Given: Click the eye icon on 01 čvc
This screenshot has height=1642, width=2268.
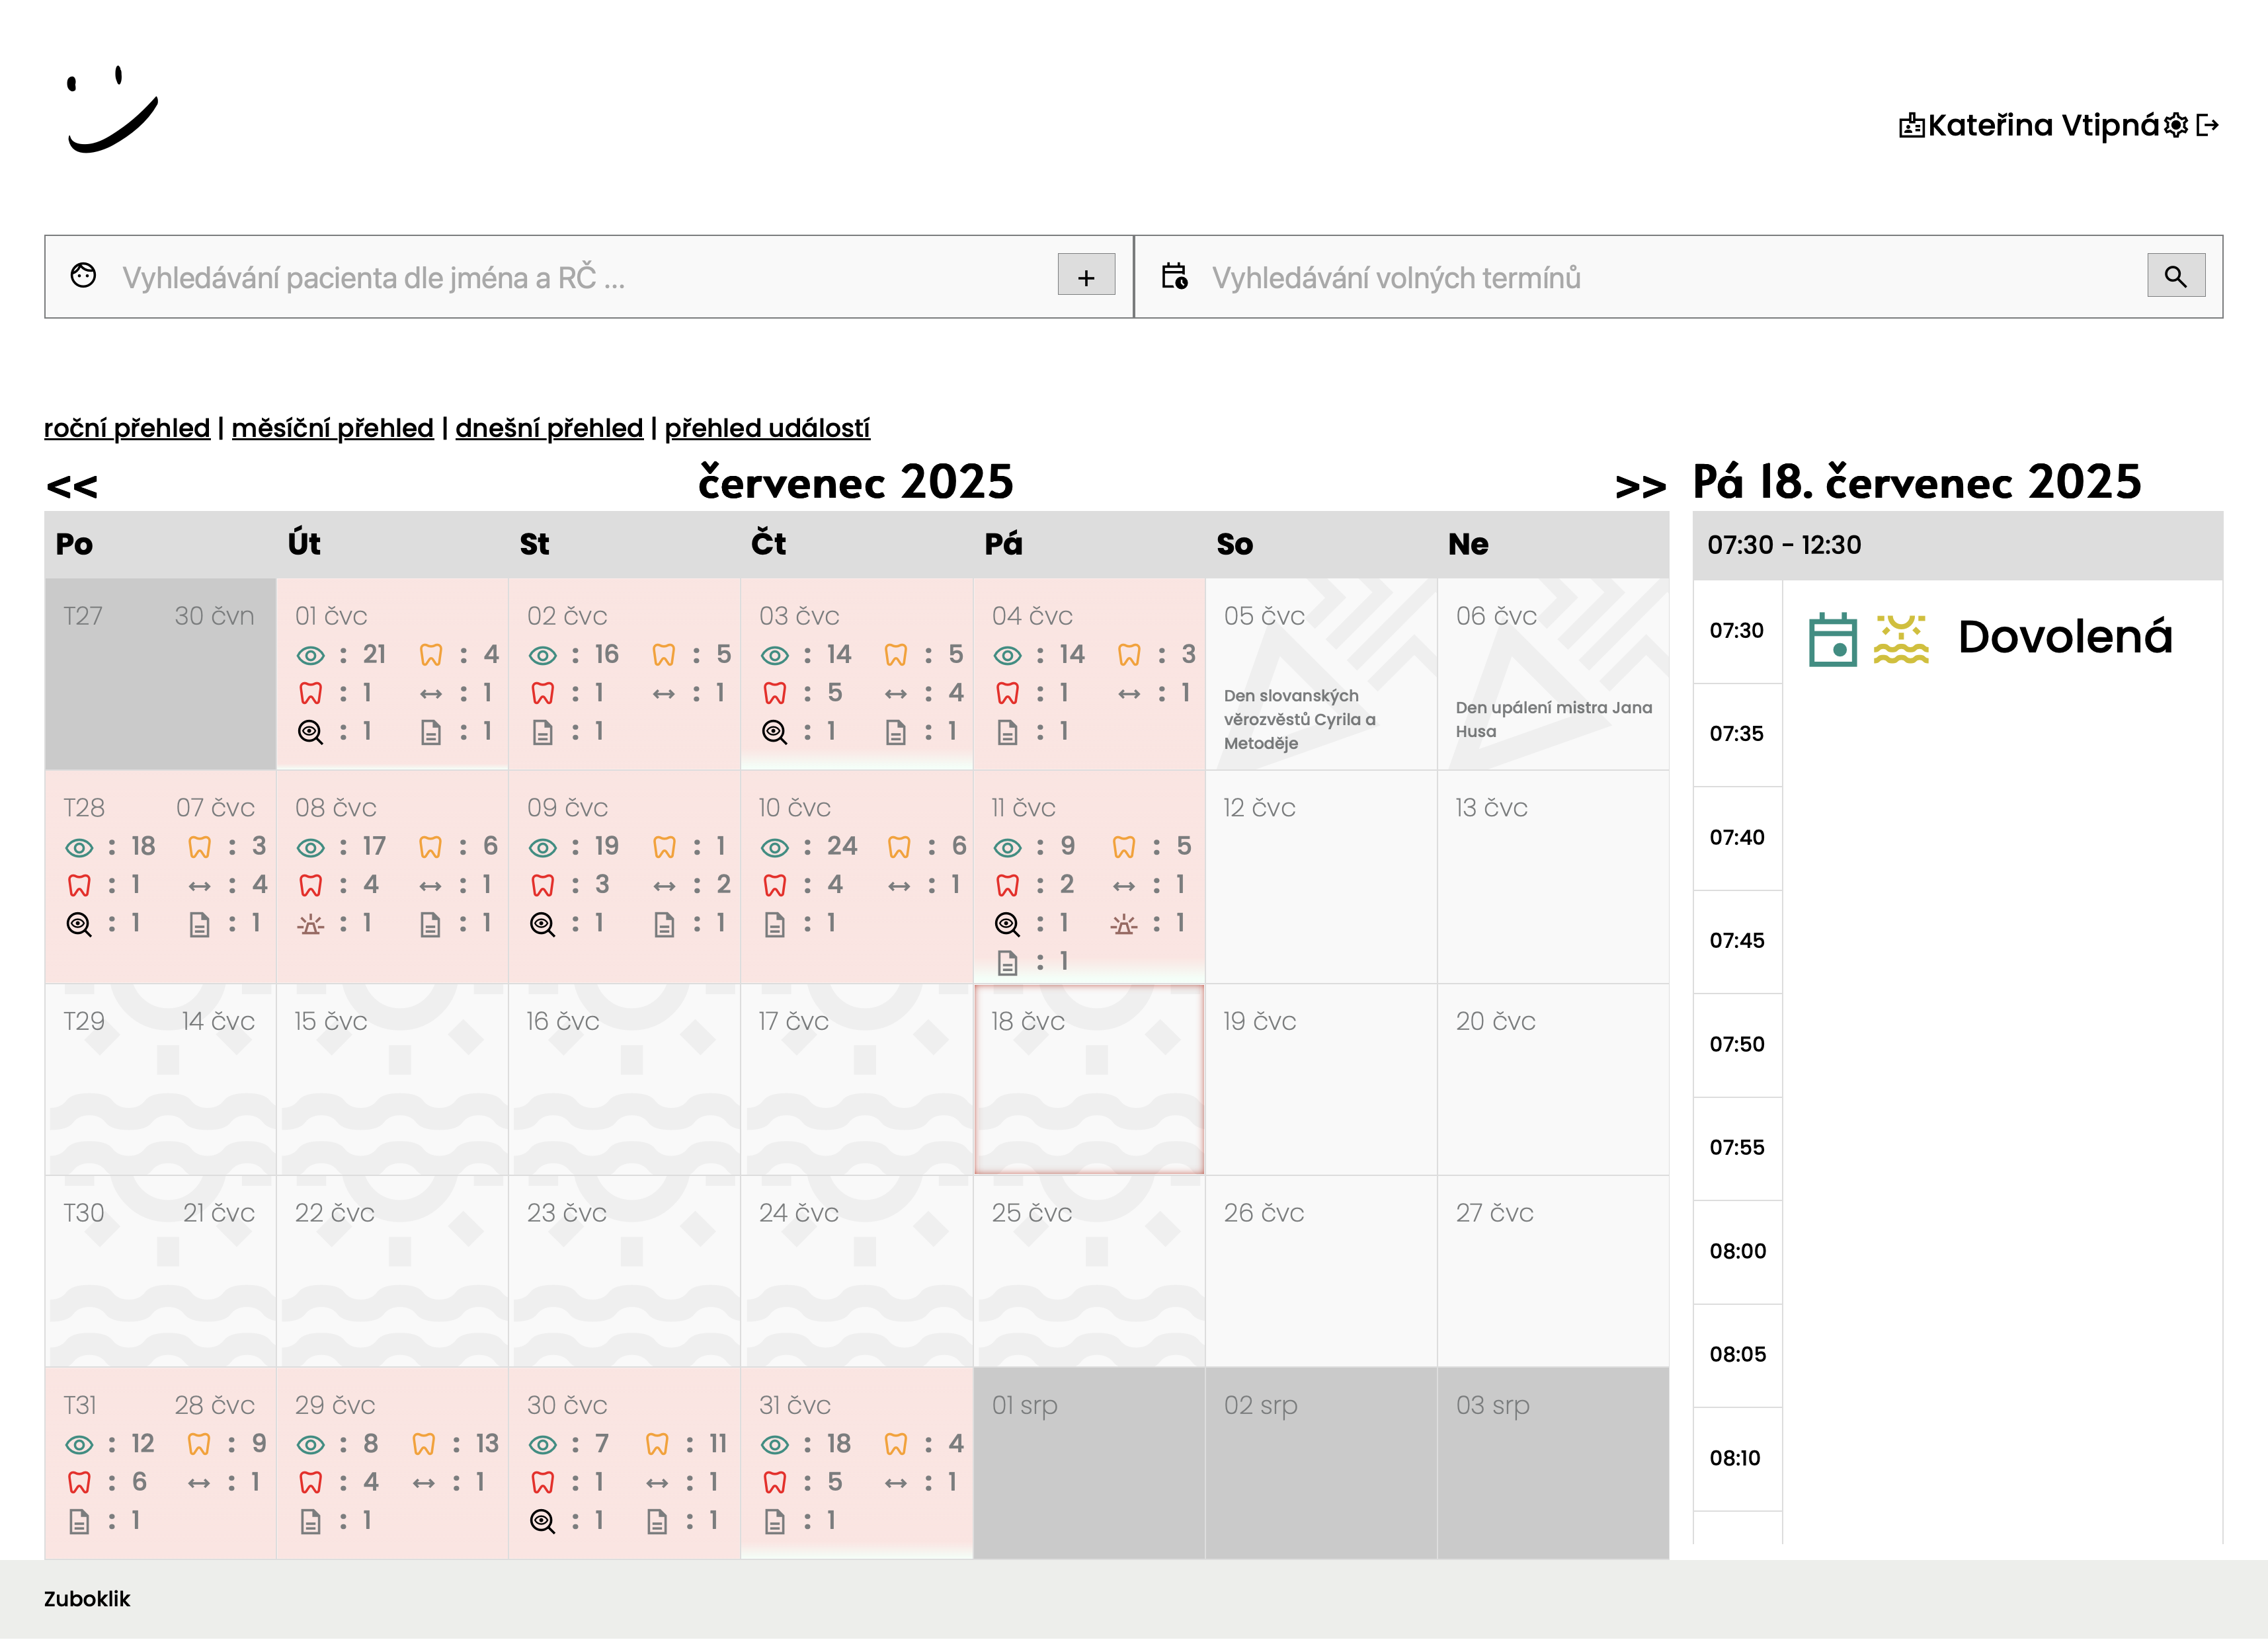Looking at the screenshot, I should click(x=310, y=656).
